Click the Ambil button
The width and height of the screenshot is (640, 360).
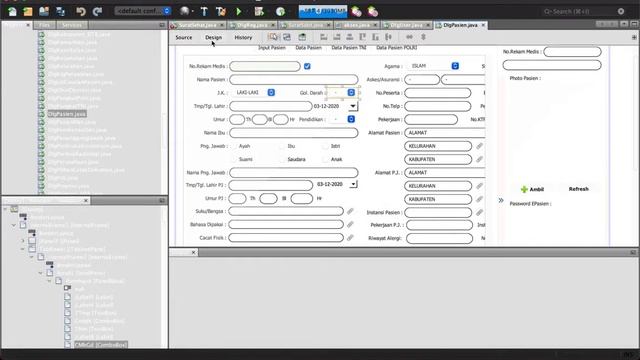click(533, 189)
